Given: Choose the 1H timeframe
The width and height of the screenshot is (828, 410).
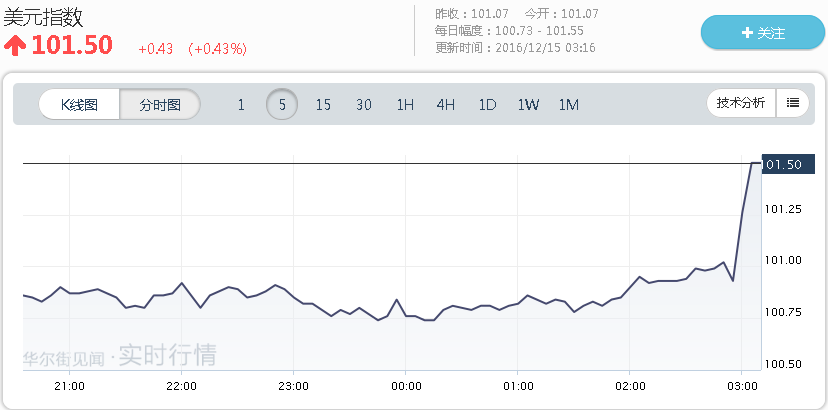Looking at the screenshot, I should [405, 104].
